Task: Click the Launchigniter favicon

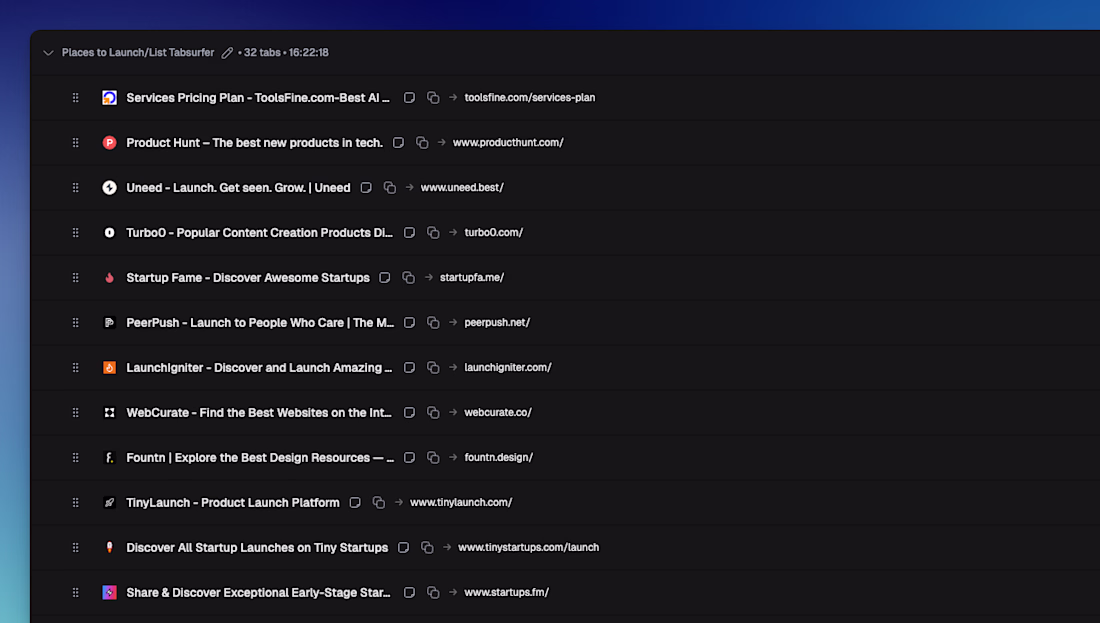Action: tap(109, 368)
